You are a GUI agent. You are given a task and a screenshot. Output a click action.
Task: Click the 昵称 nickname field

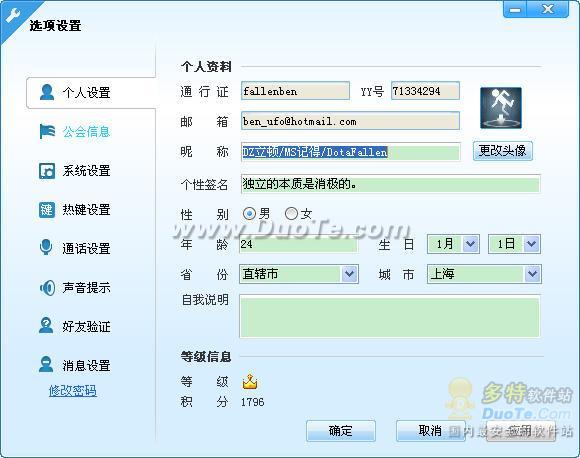coord(351,152)
